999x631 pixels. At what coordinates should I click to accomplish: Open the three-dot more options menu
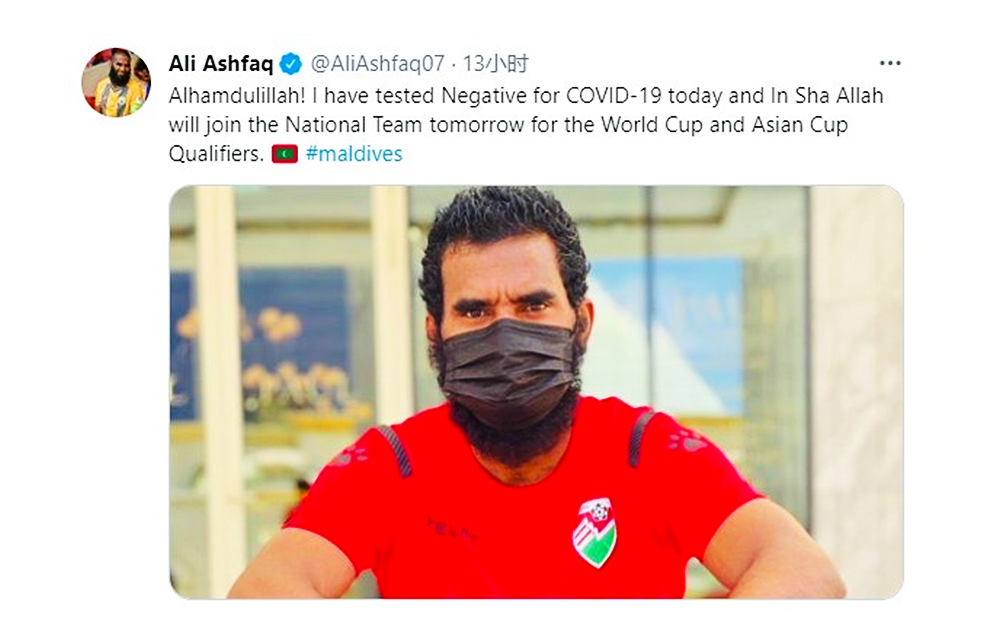(889, 64)
